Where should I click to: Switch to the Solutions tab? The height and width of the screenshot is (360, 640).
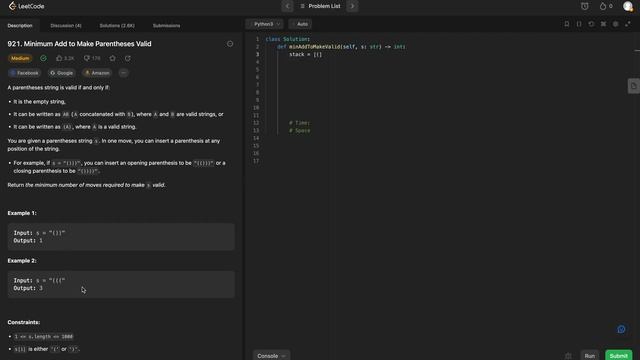pos(117,25)
